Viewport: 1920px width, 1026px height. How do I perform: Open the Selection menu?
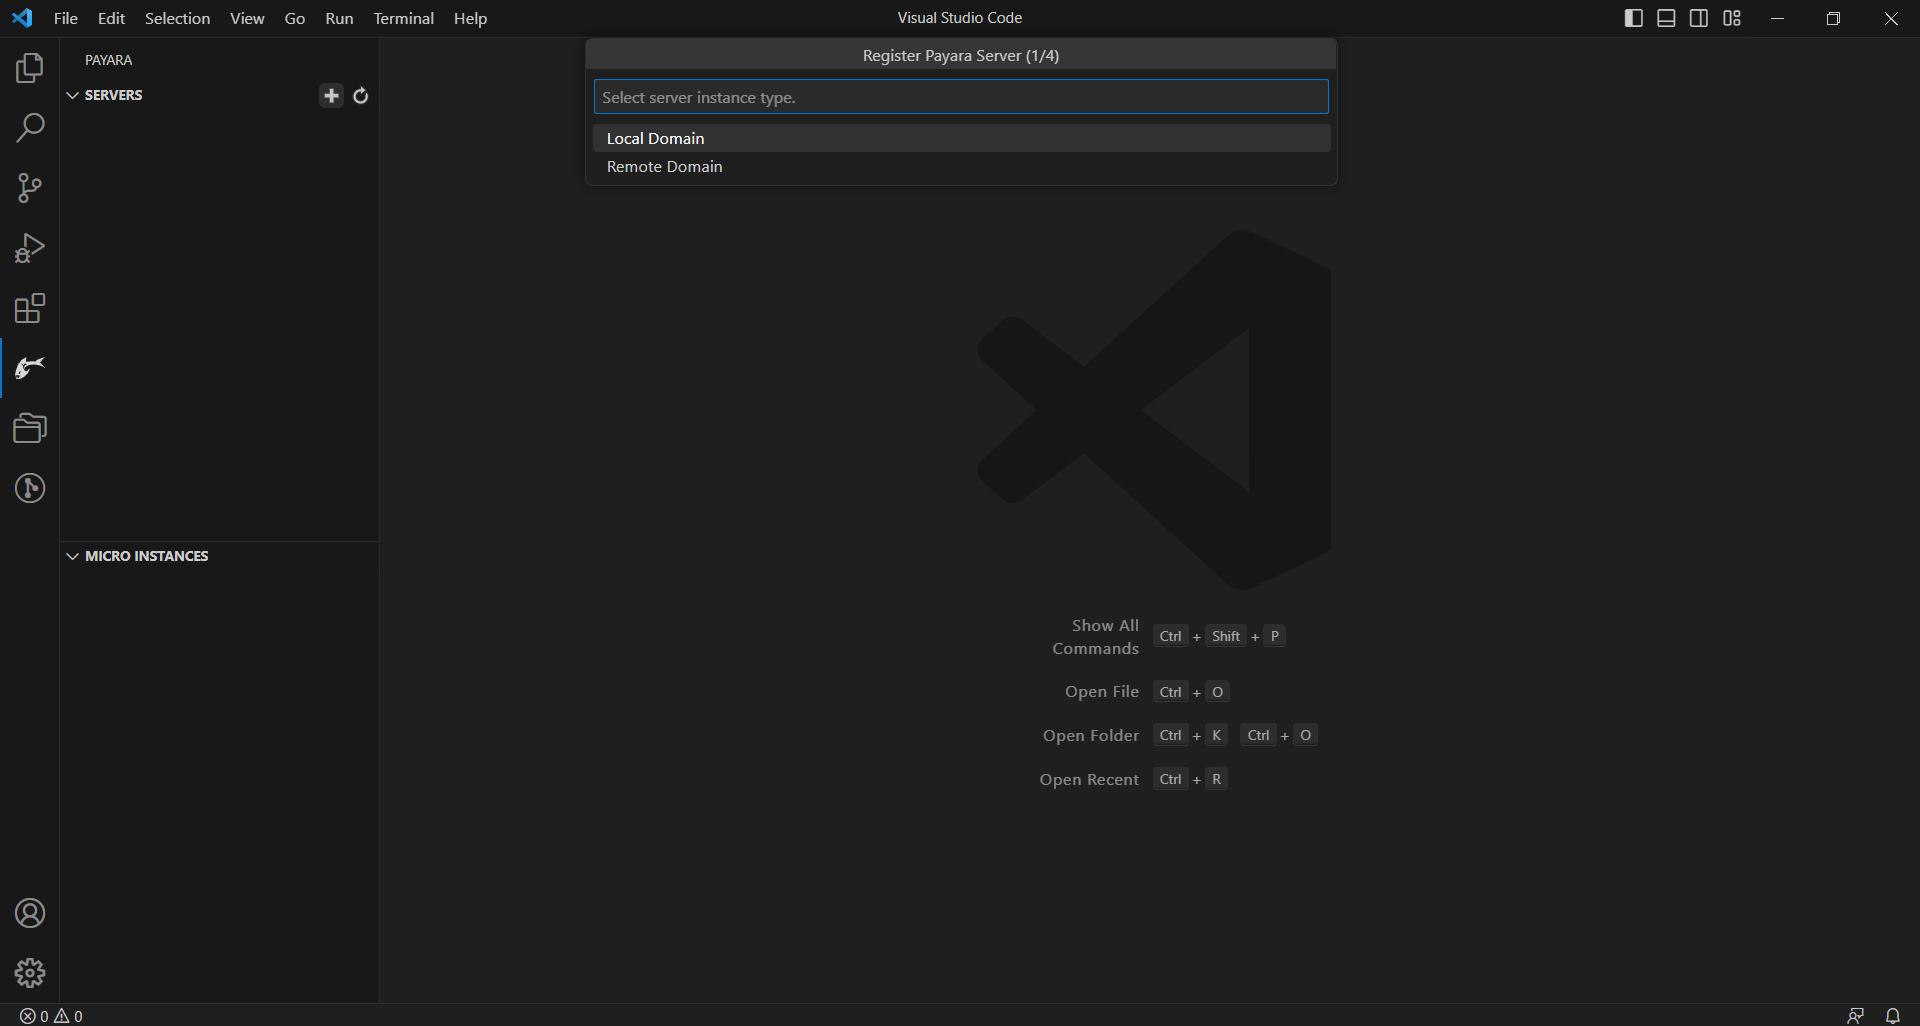(177, 18)
